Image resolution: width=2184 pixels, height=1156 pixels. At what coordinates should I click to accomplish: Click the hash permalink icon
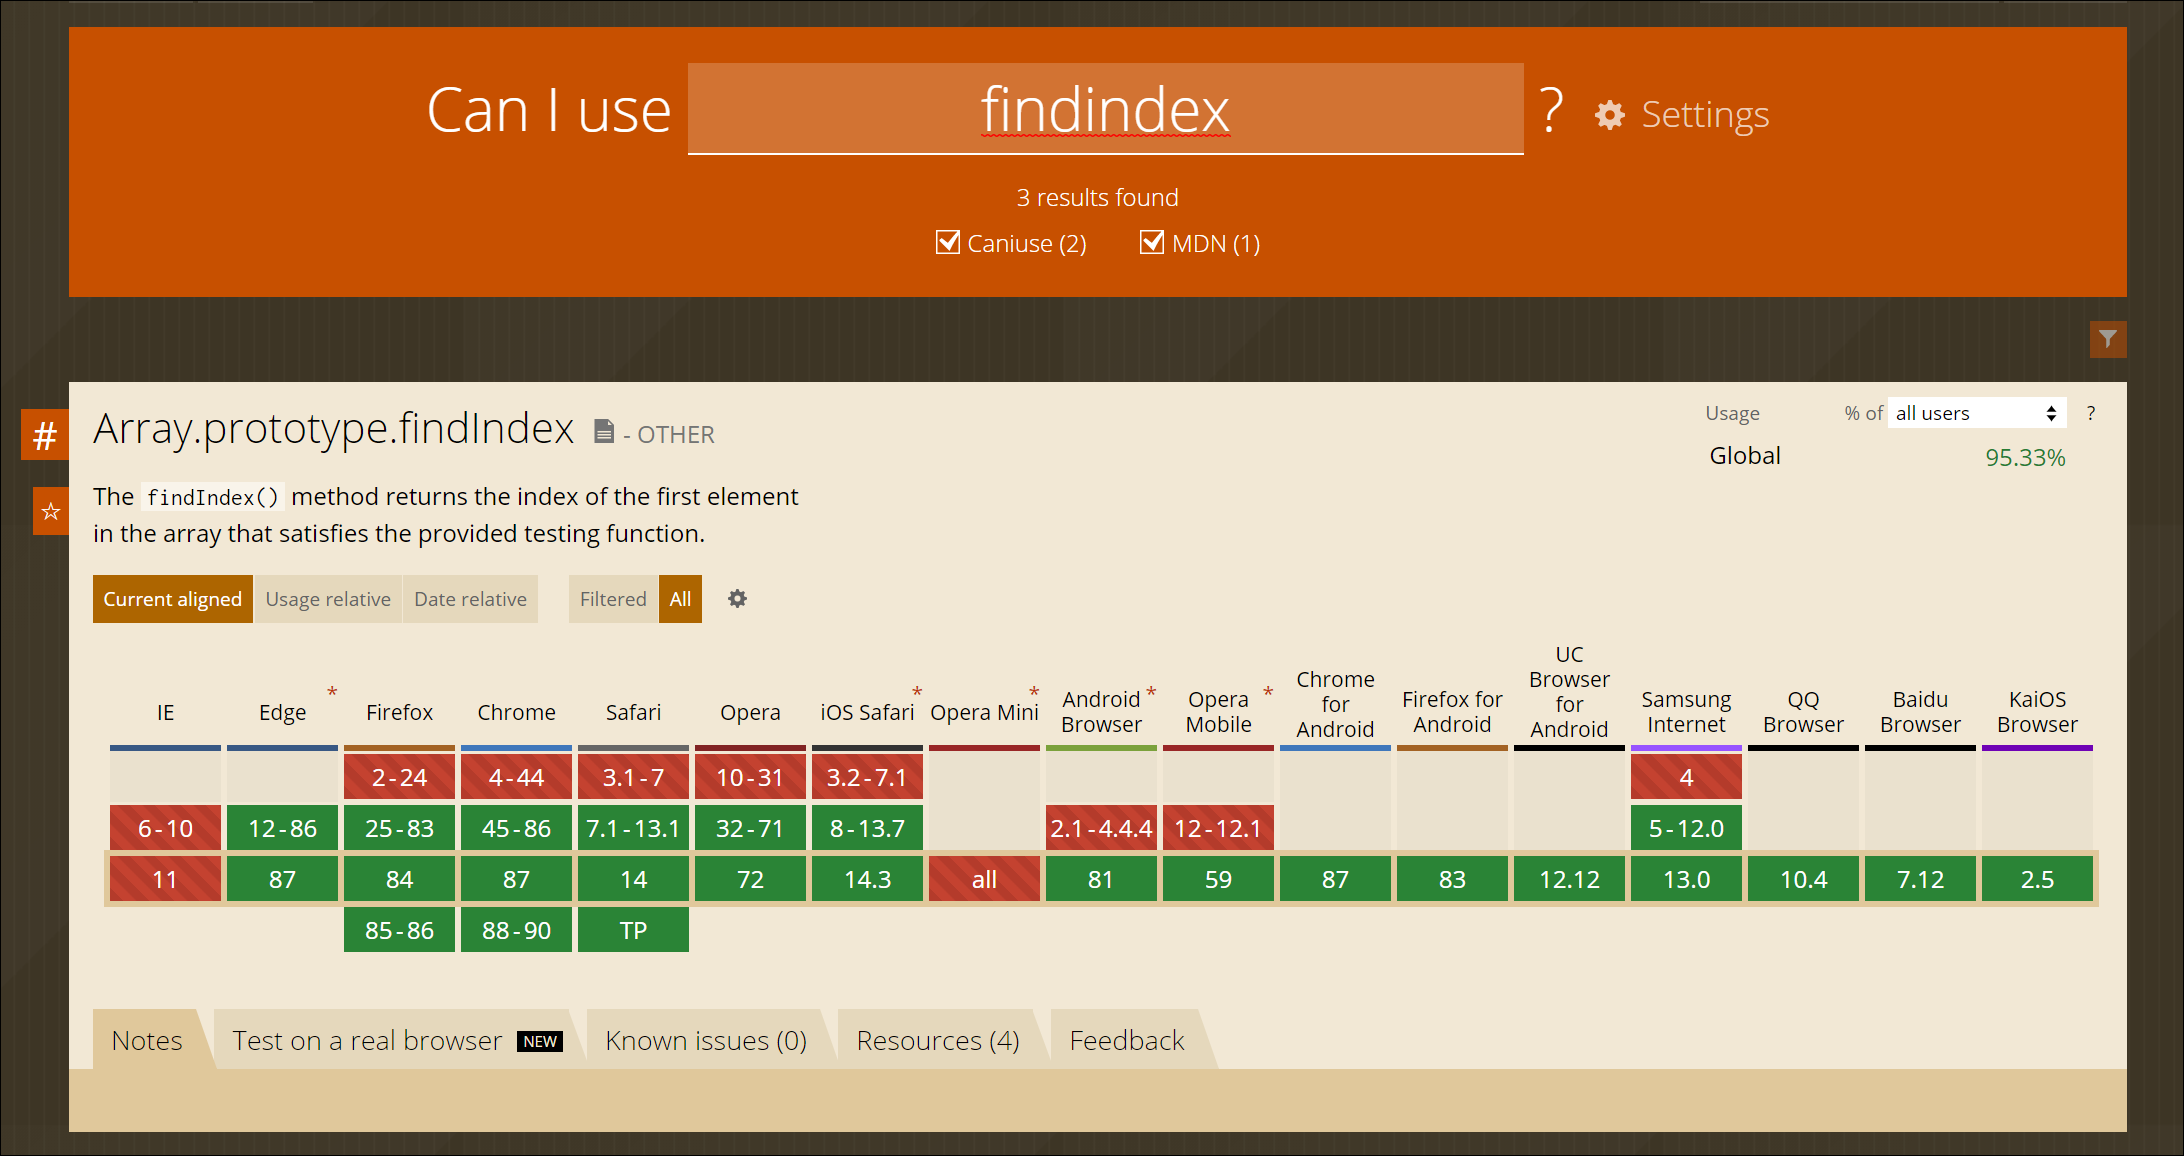45,435
